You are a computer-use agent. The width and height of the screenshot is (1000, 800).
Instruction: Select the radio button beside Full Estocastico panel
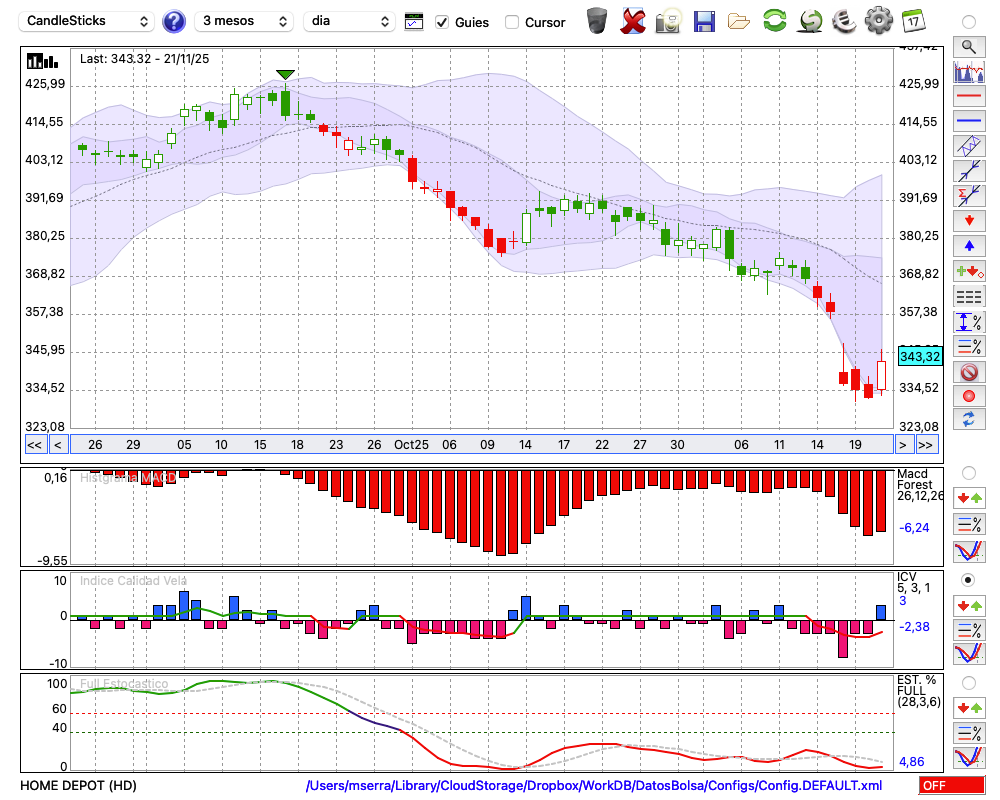coord(968,682)
